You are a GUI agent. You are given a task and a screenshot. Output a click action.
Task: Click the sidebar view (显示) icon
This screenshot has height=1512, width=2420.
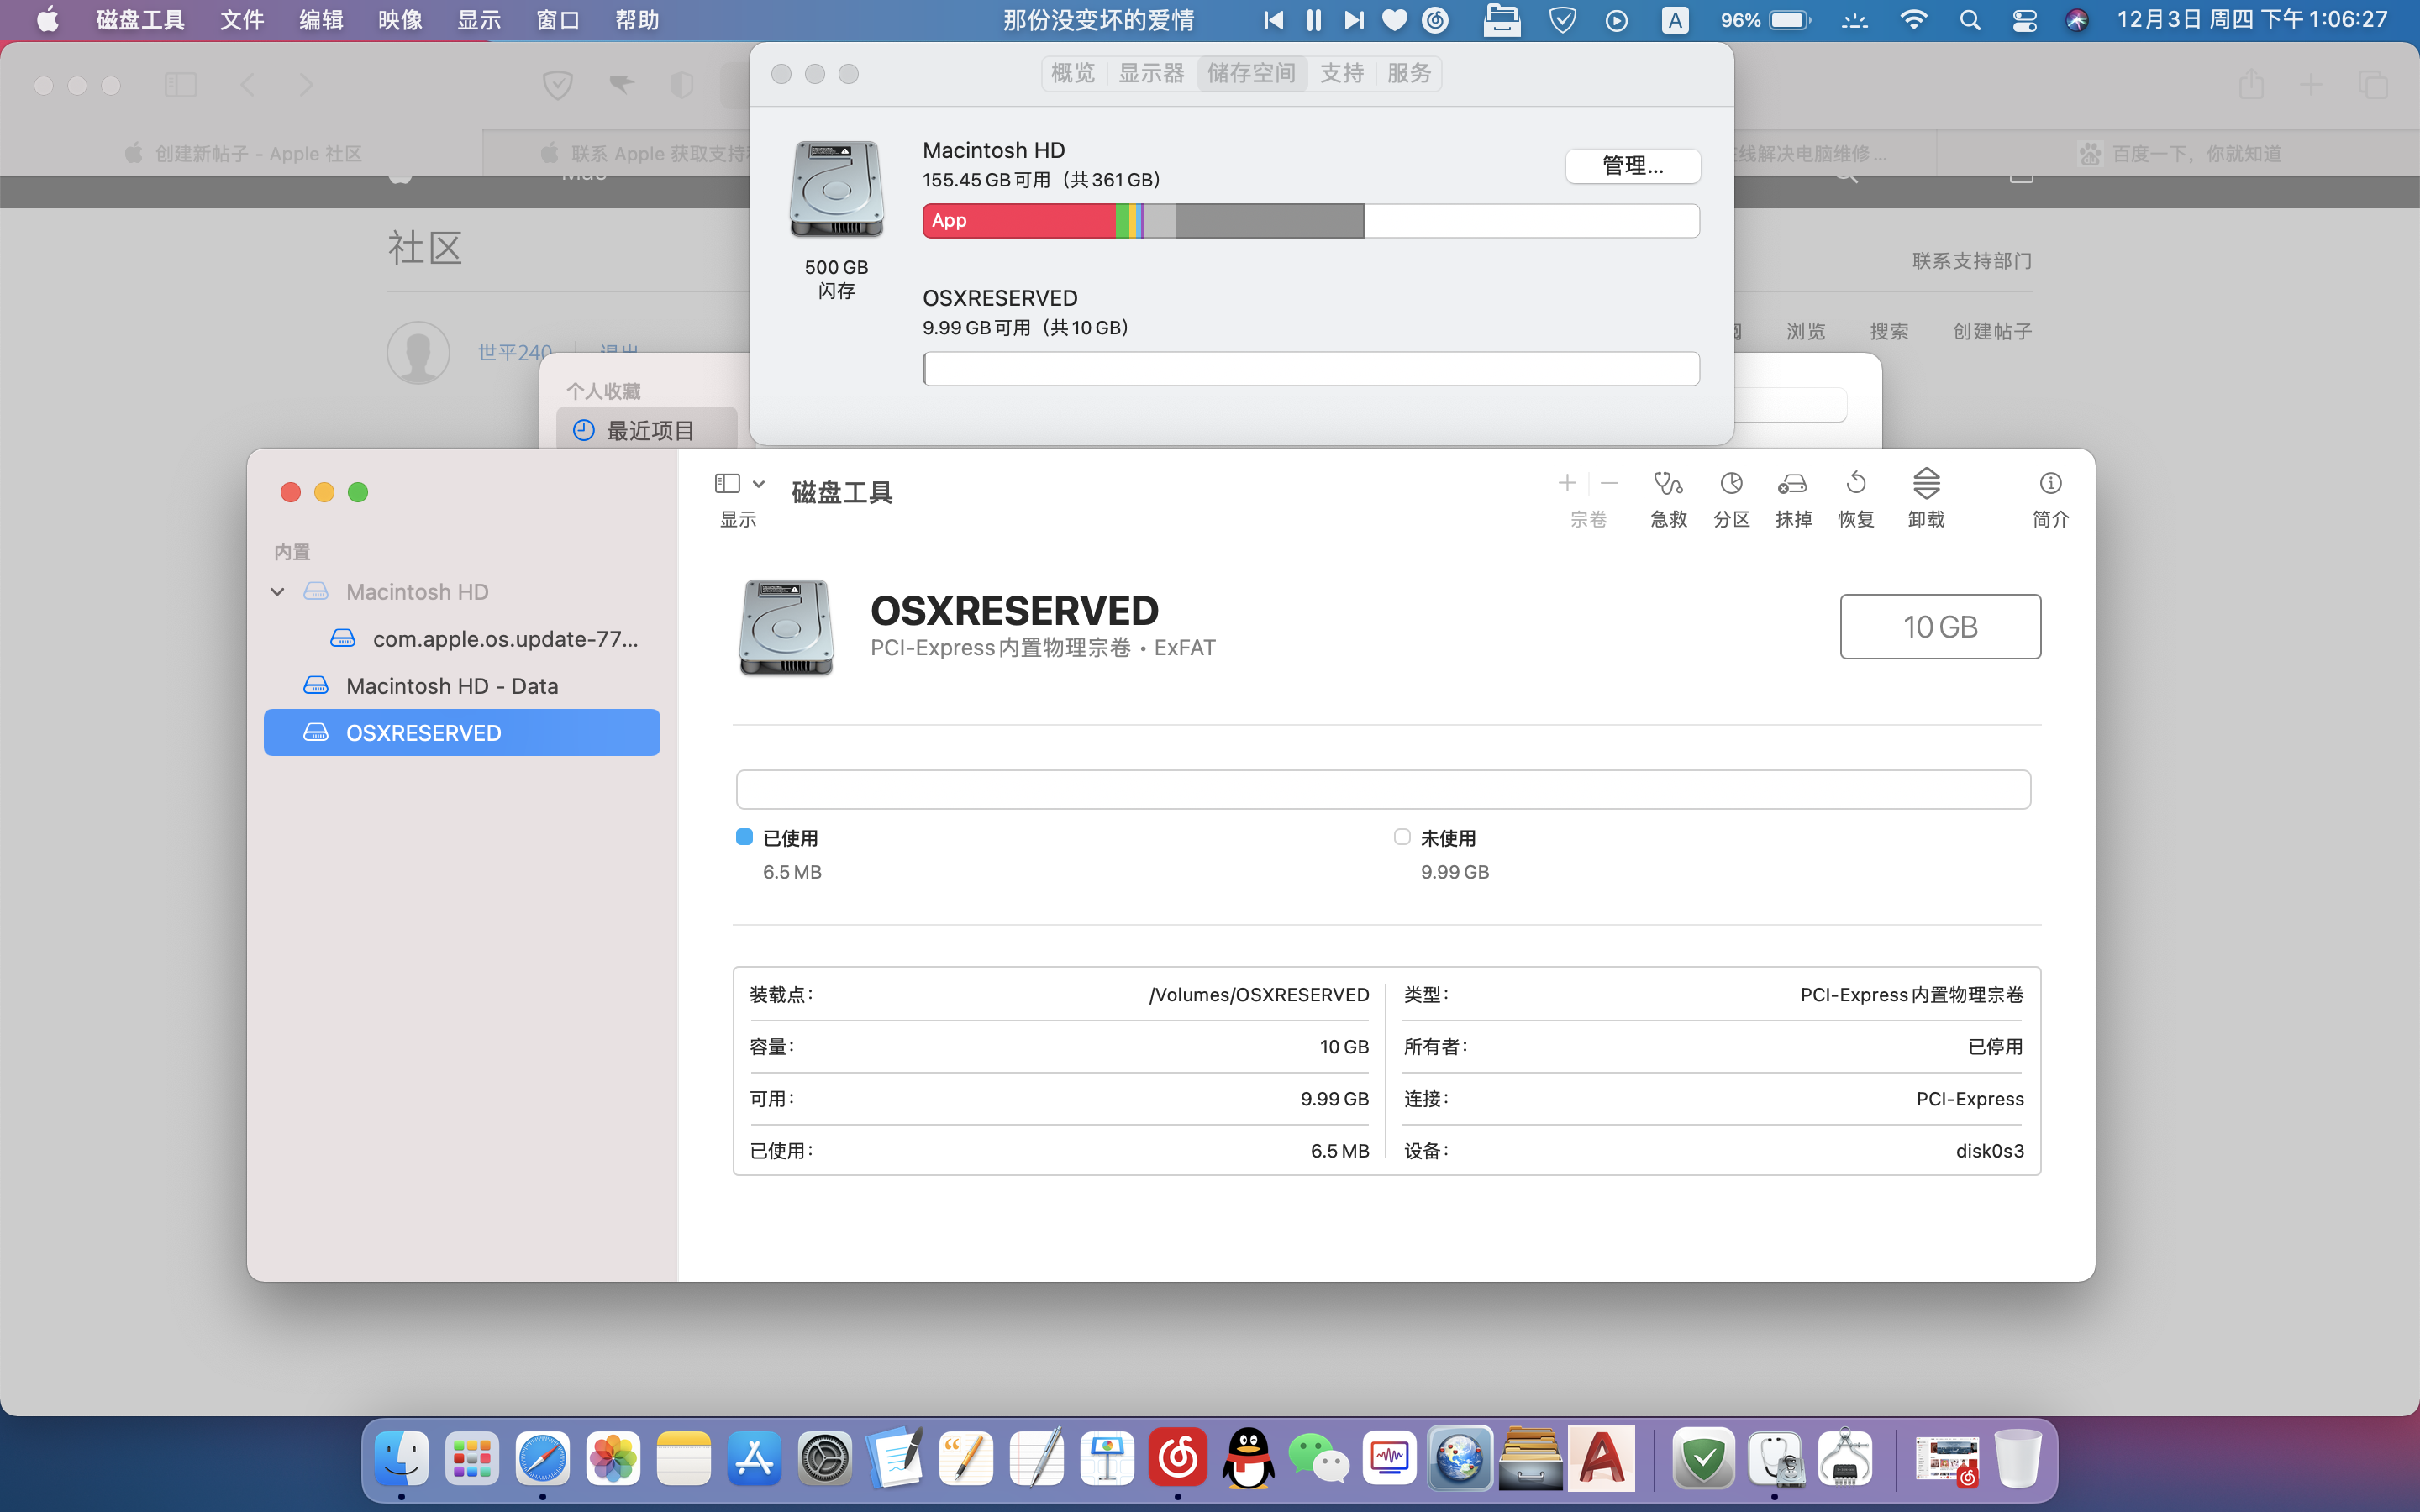pos(727,484)
